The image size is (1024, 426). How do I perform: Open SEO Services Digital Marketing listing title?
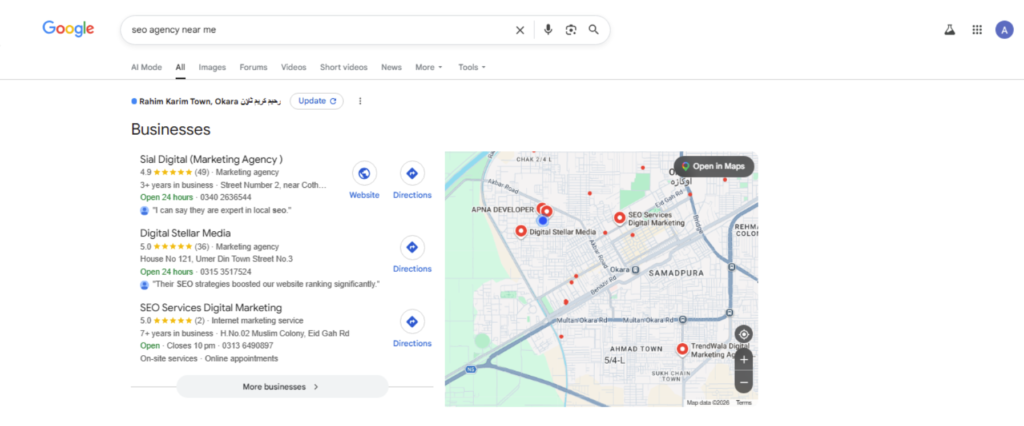(211, 308)
